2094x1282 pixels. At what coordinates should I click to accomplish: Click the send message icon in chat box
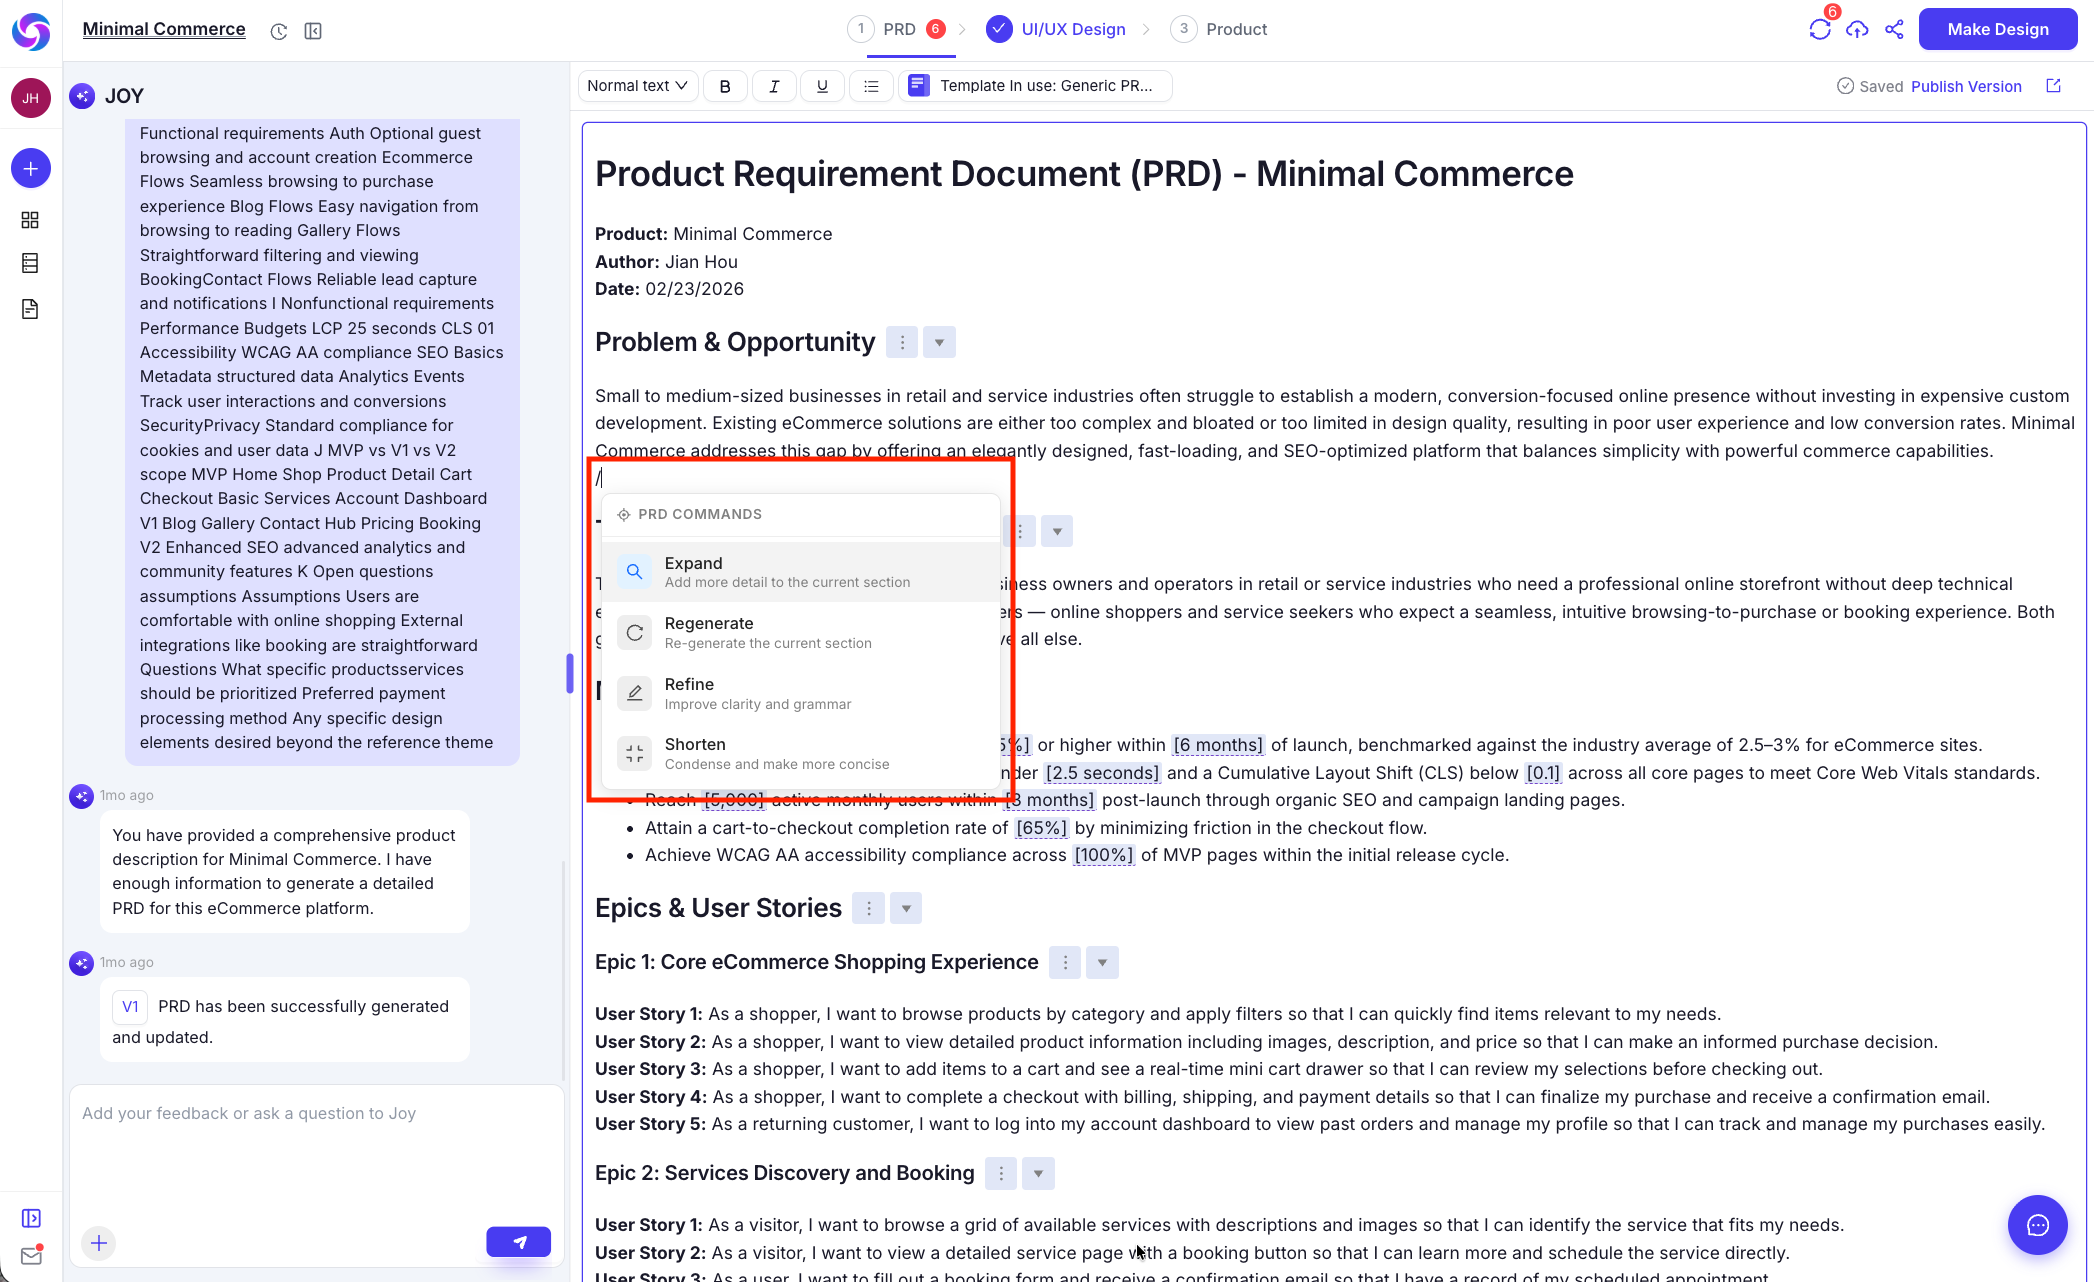519,1241
